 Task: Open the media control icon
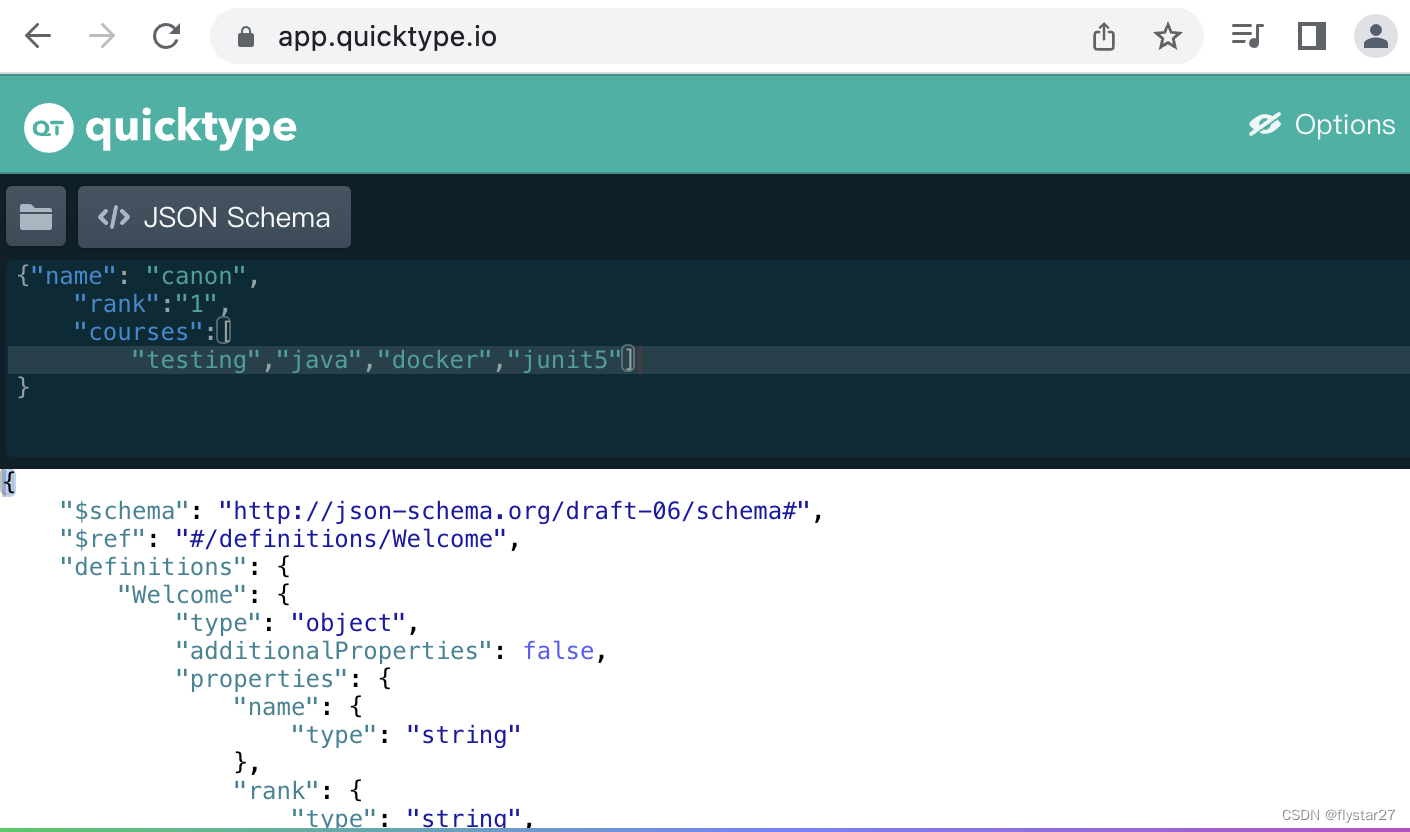1247,37
